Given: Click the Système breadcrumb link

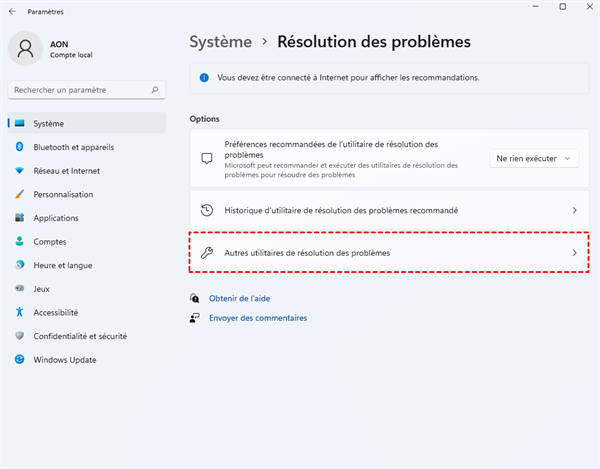Looking at the screenshot, I should pos(221,42).
